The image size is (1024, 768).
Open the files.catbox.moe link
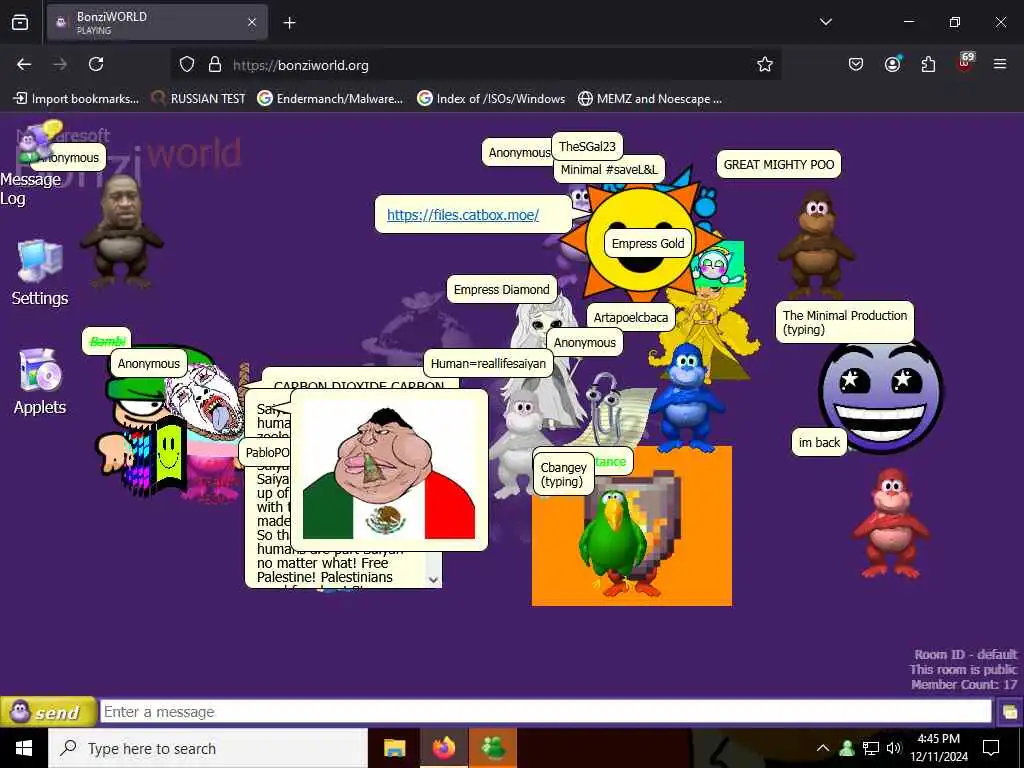(462, 215)
